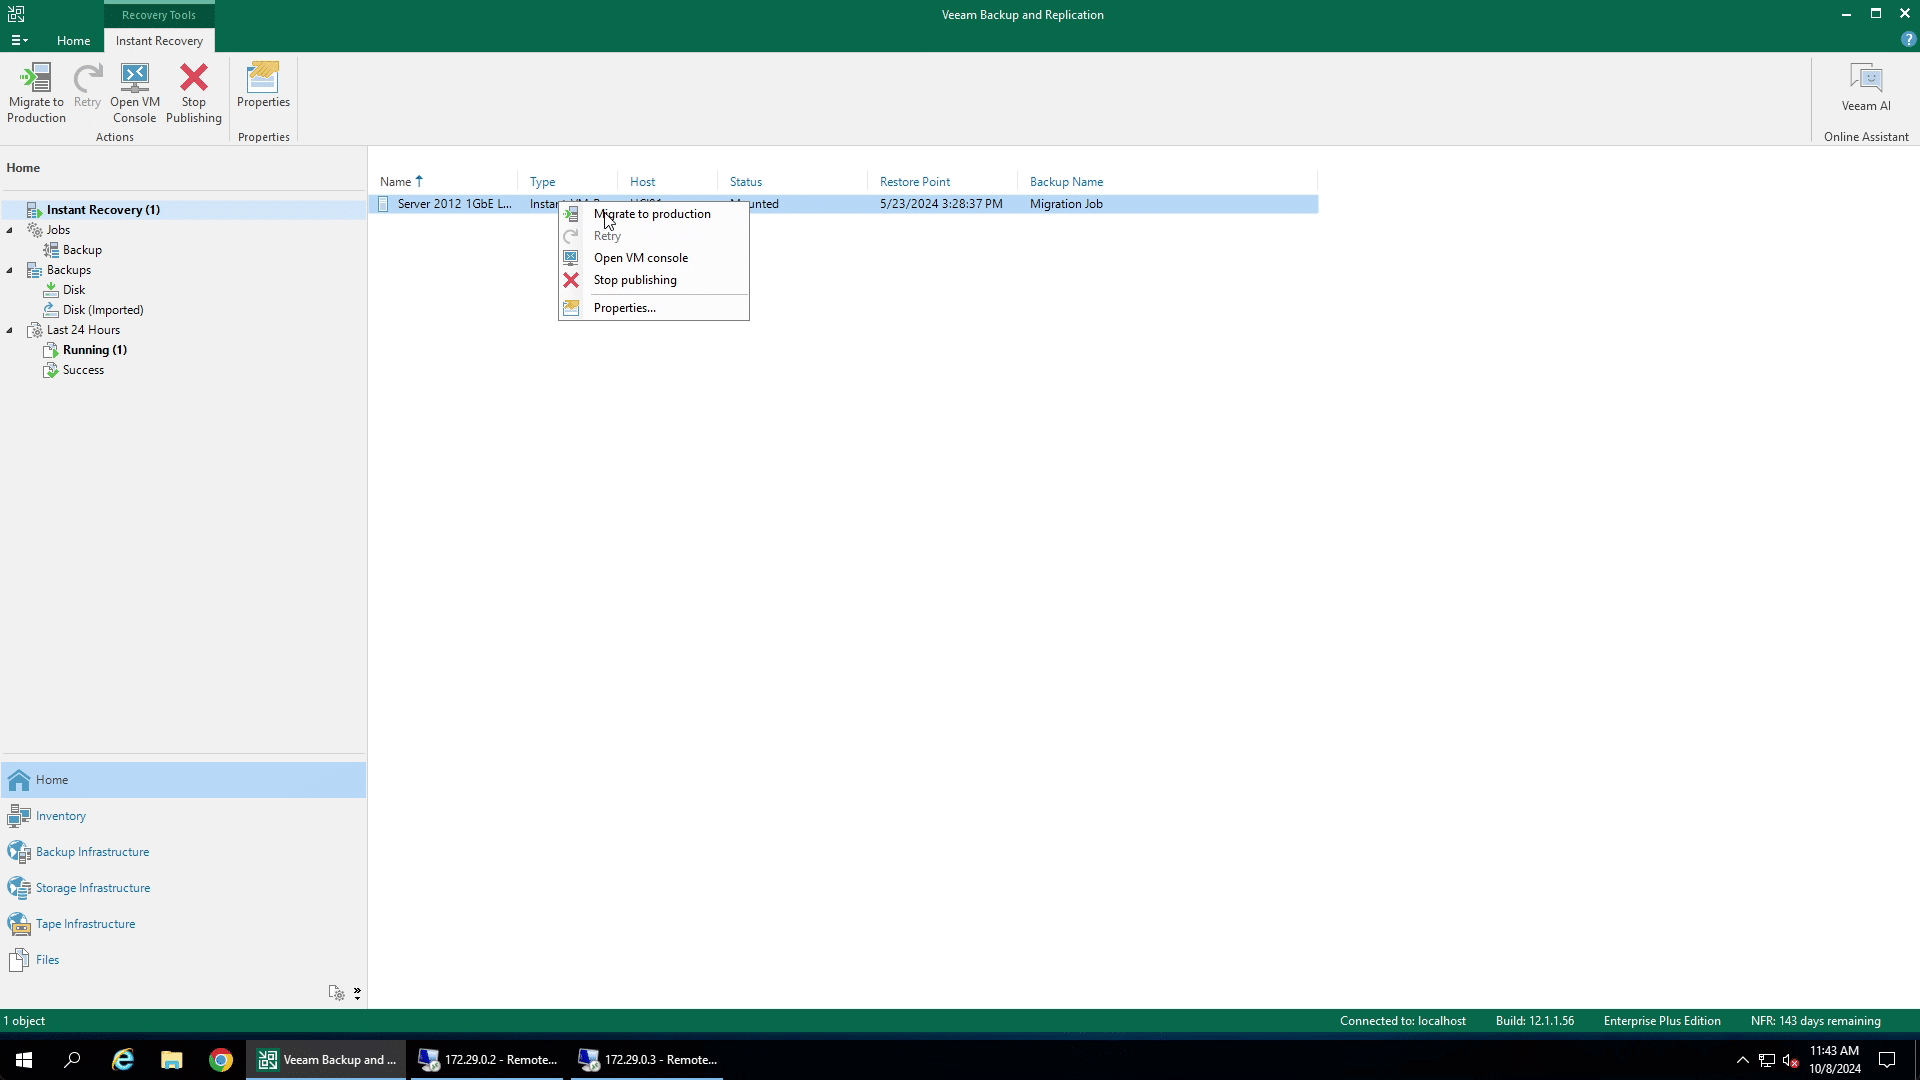Screen dimensions: 1920x1080
Task: Click Migrate to Production ribbon icon
Action: tap(36, 94)
